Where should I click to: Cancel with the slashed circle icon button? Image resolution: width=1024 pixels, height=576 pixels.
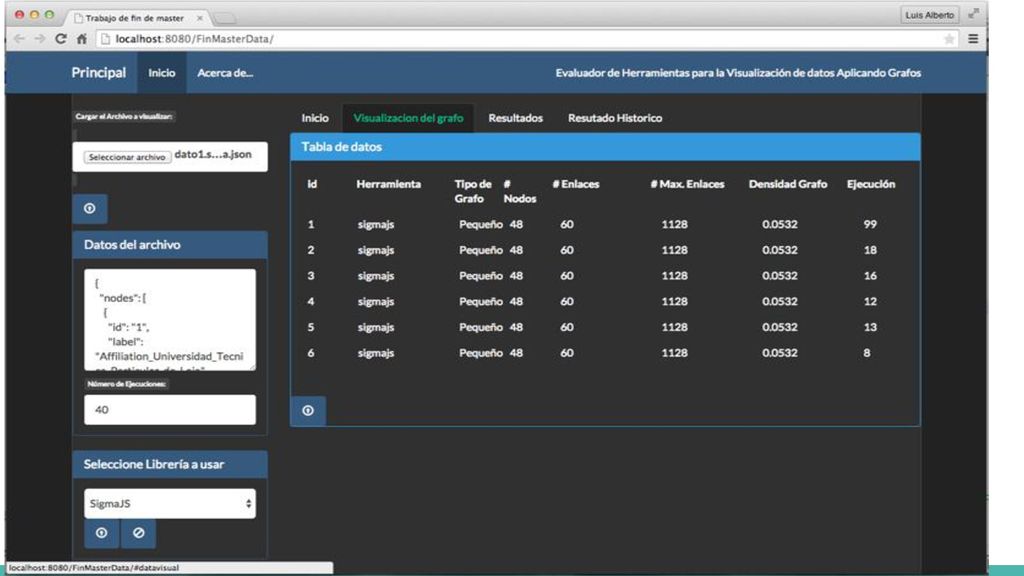pos(138,533)
